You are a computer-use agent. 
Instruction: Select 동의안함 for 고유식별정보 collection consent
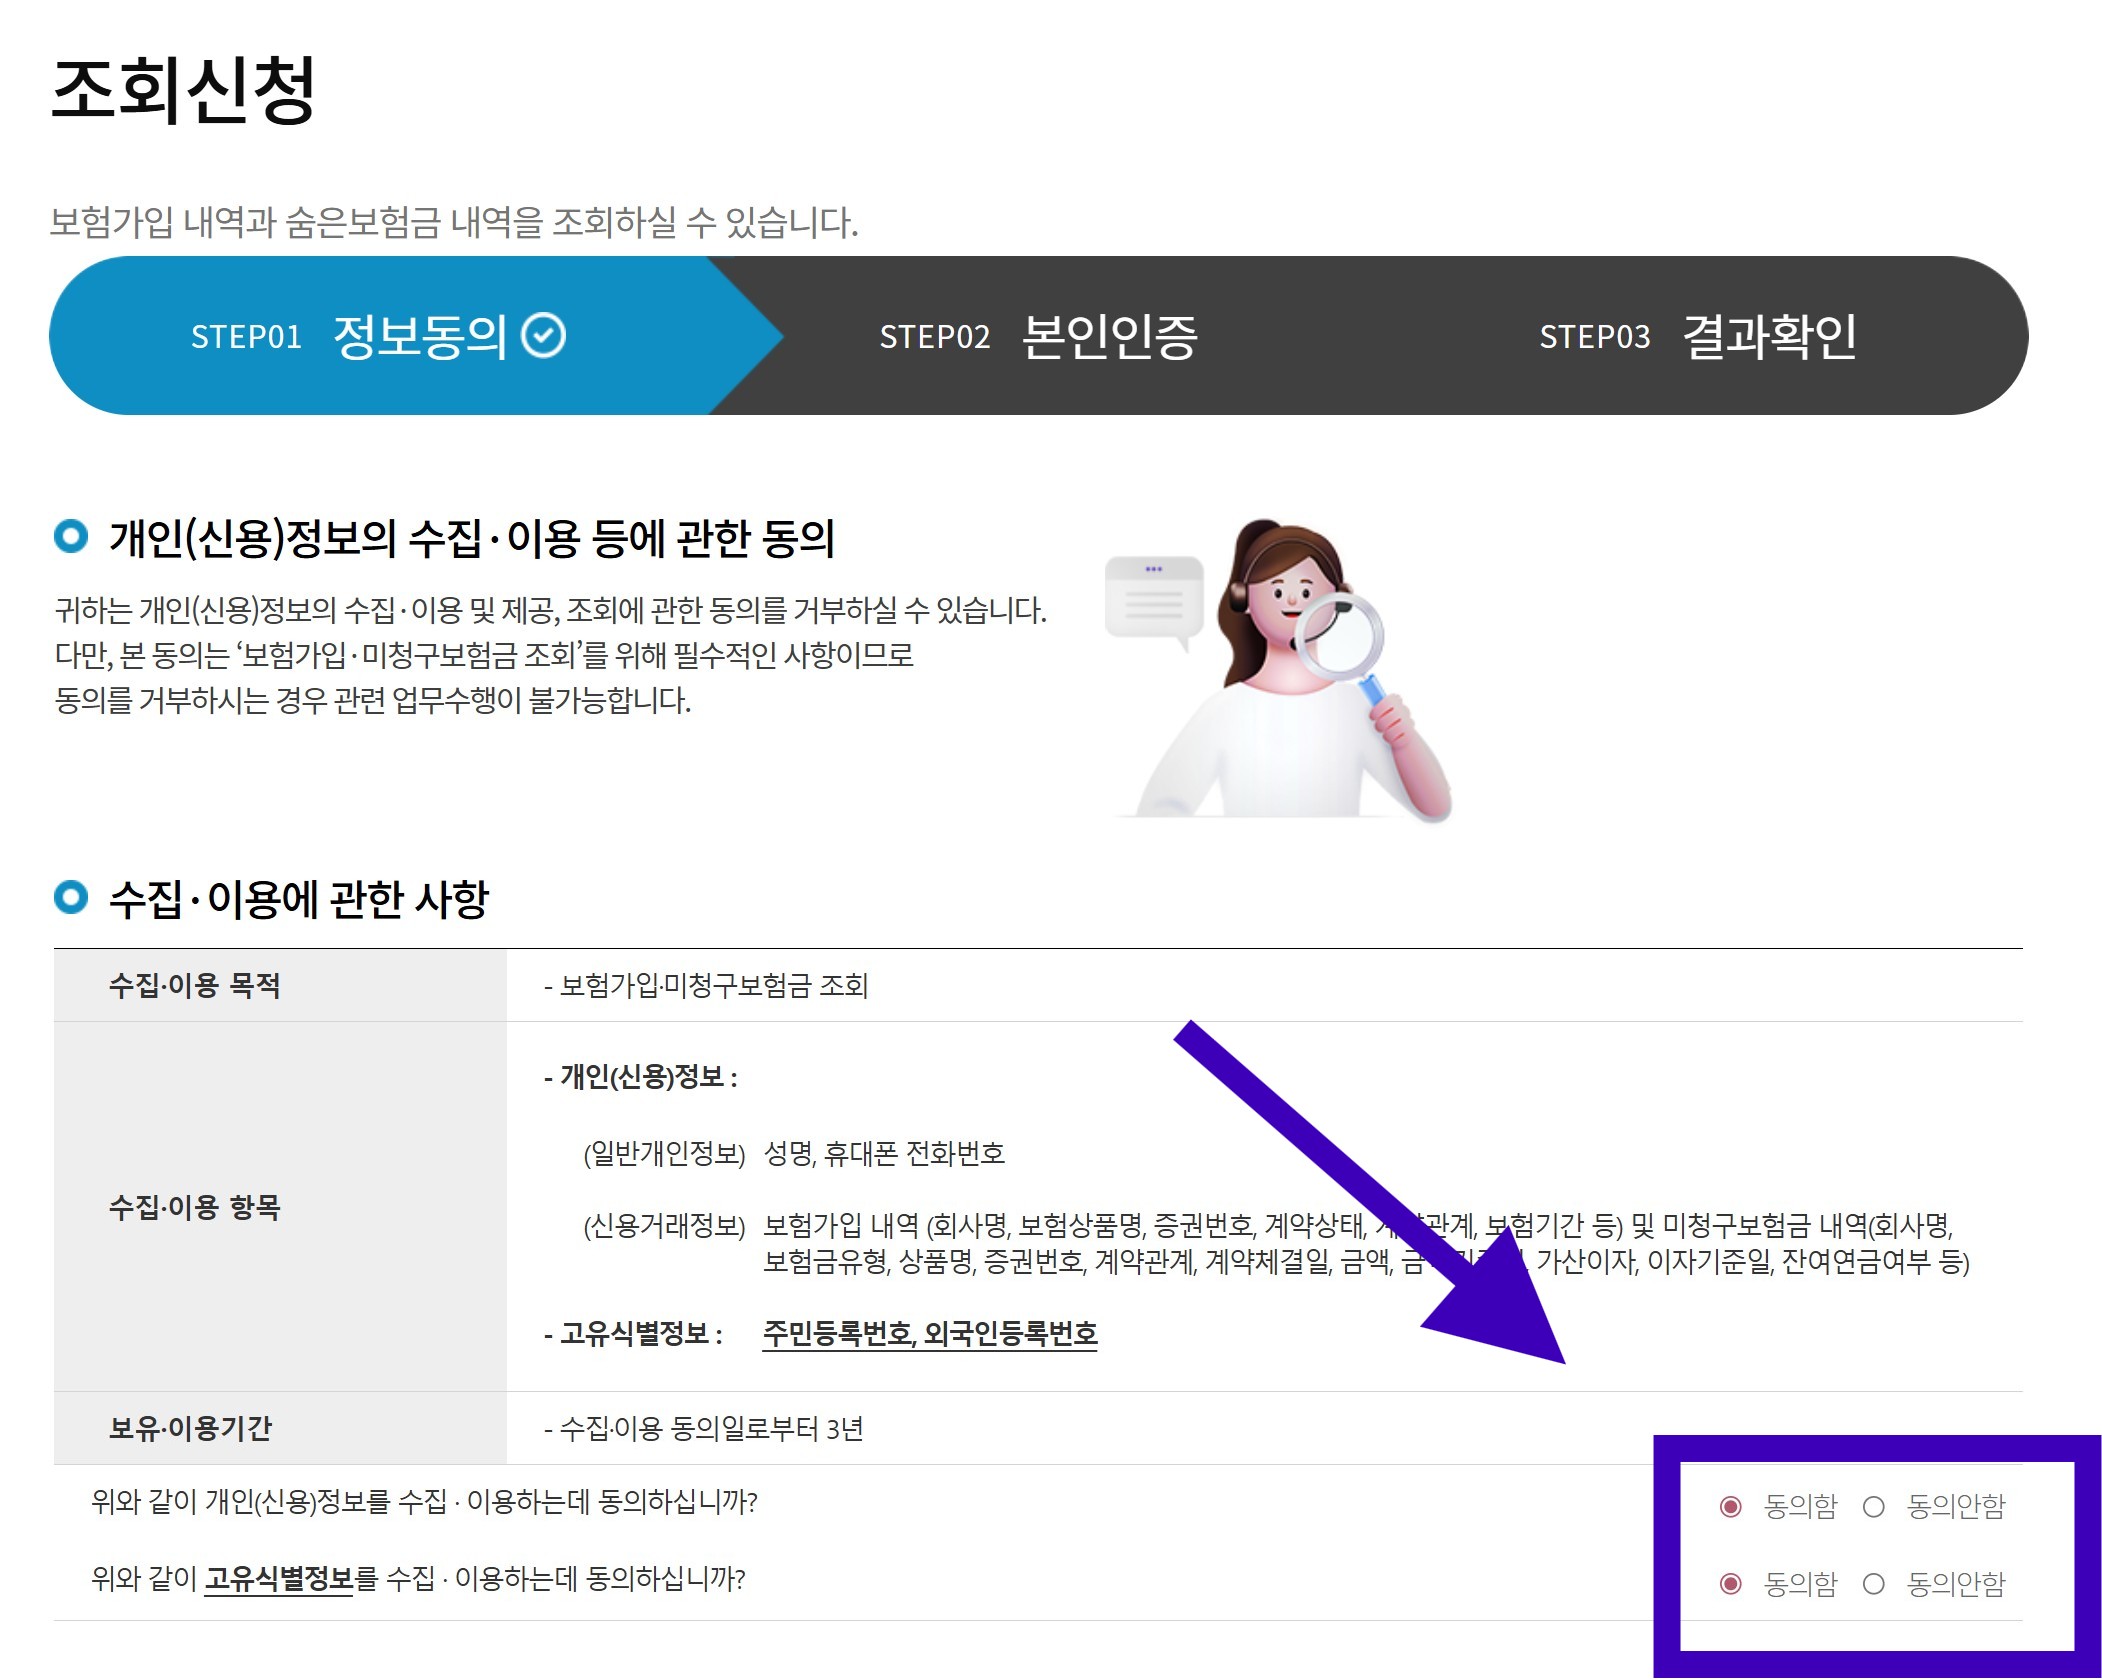click(x=1874, y=1584)
